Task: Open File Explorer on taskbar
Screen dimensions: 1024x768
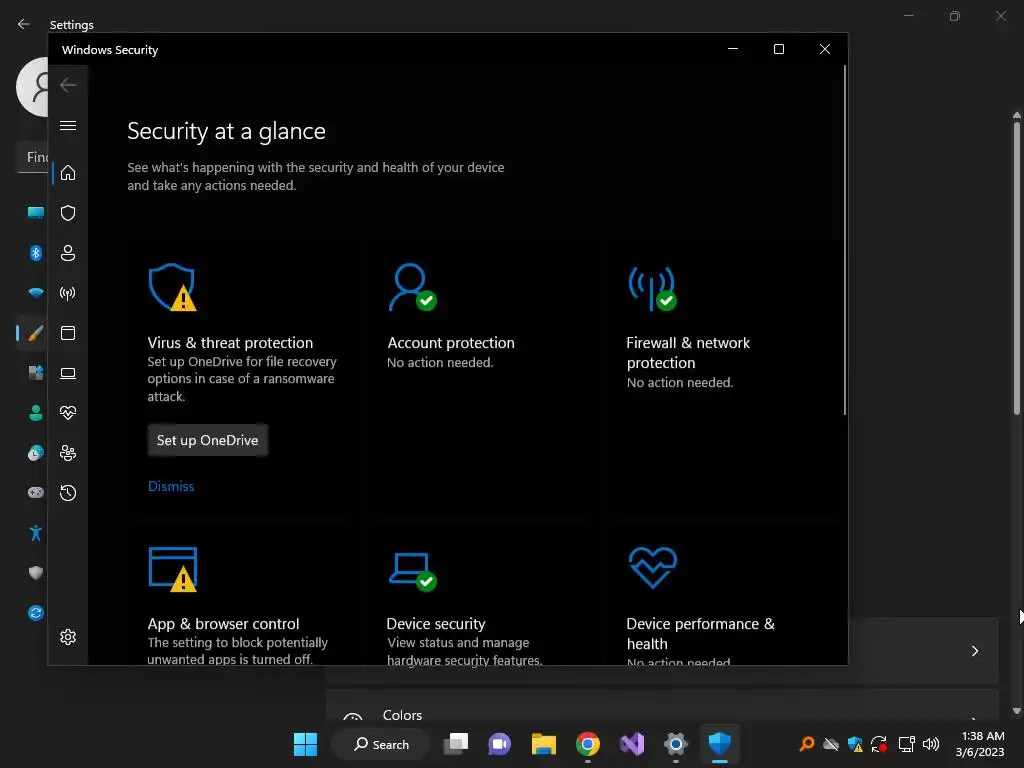Action: pyautogui.click(x=543, y=744)
